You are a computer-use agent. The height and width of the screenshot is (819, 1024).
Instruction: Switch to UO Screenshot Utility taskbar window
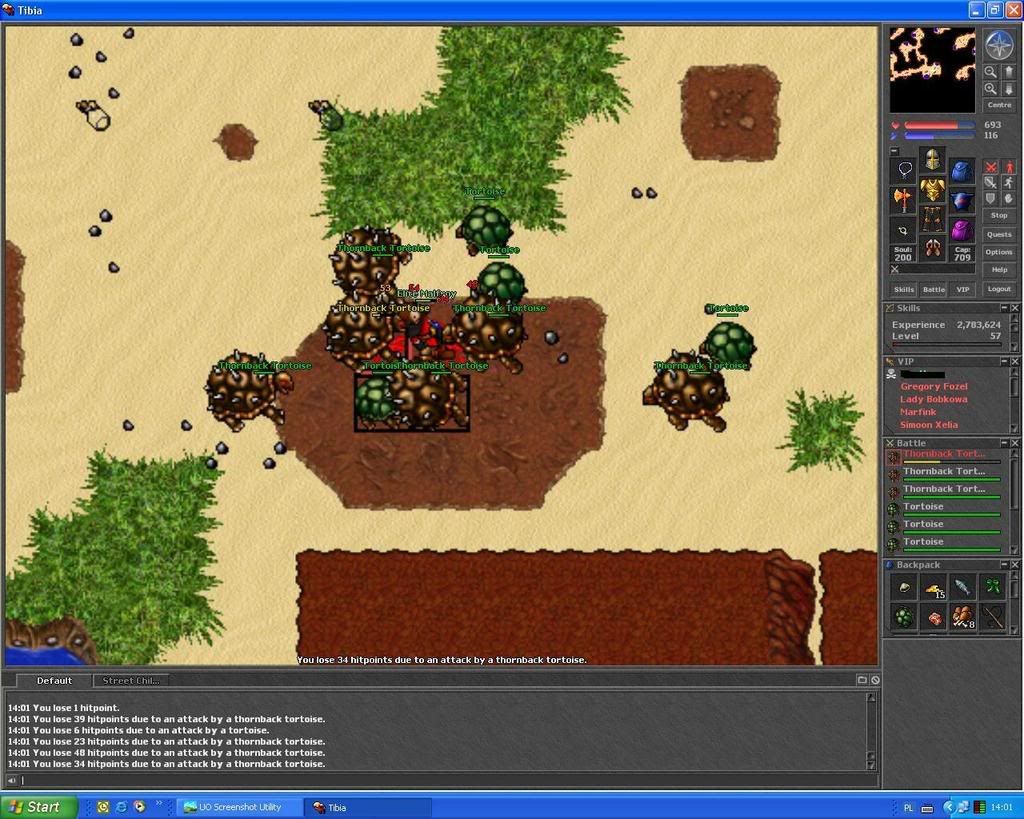[240, 807]
